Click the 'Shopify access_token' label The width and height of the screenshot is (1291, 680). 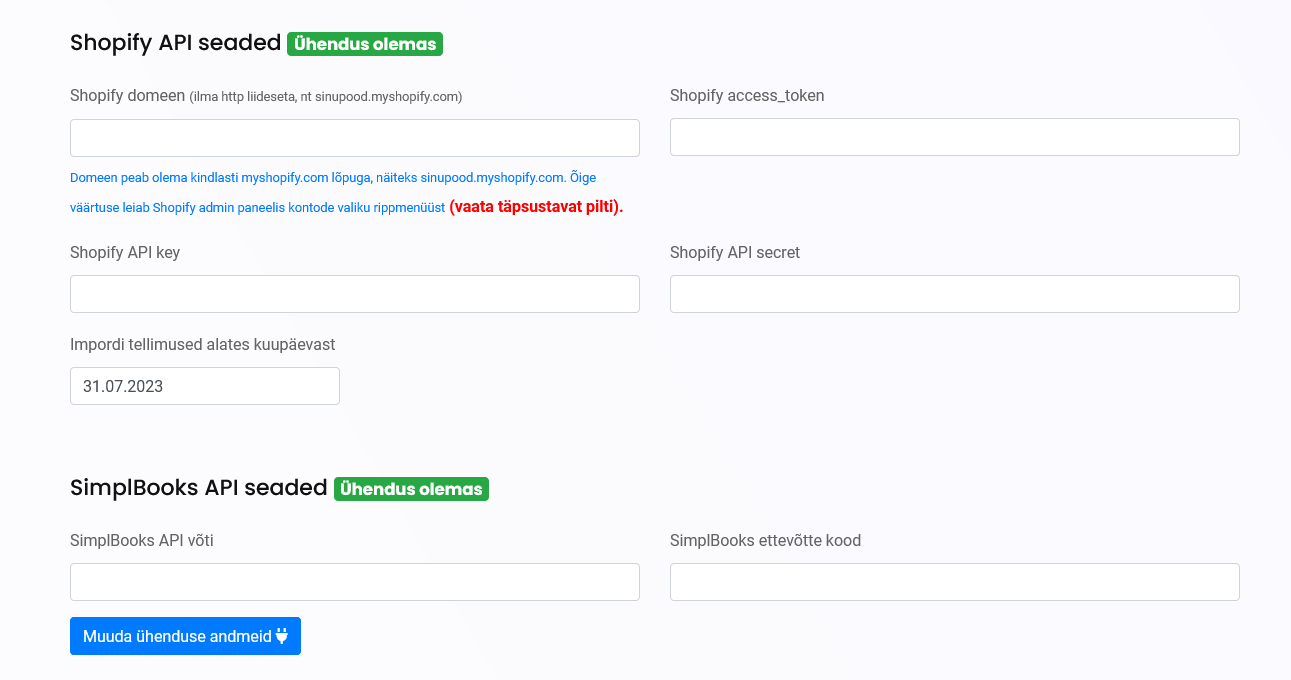pyautogui.click(x=746, y=96)
